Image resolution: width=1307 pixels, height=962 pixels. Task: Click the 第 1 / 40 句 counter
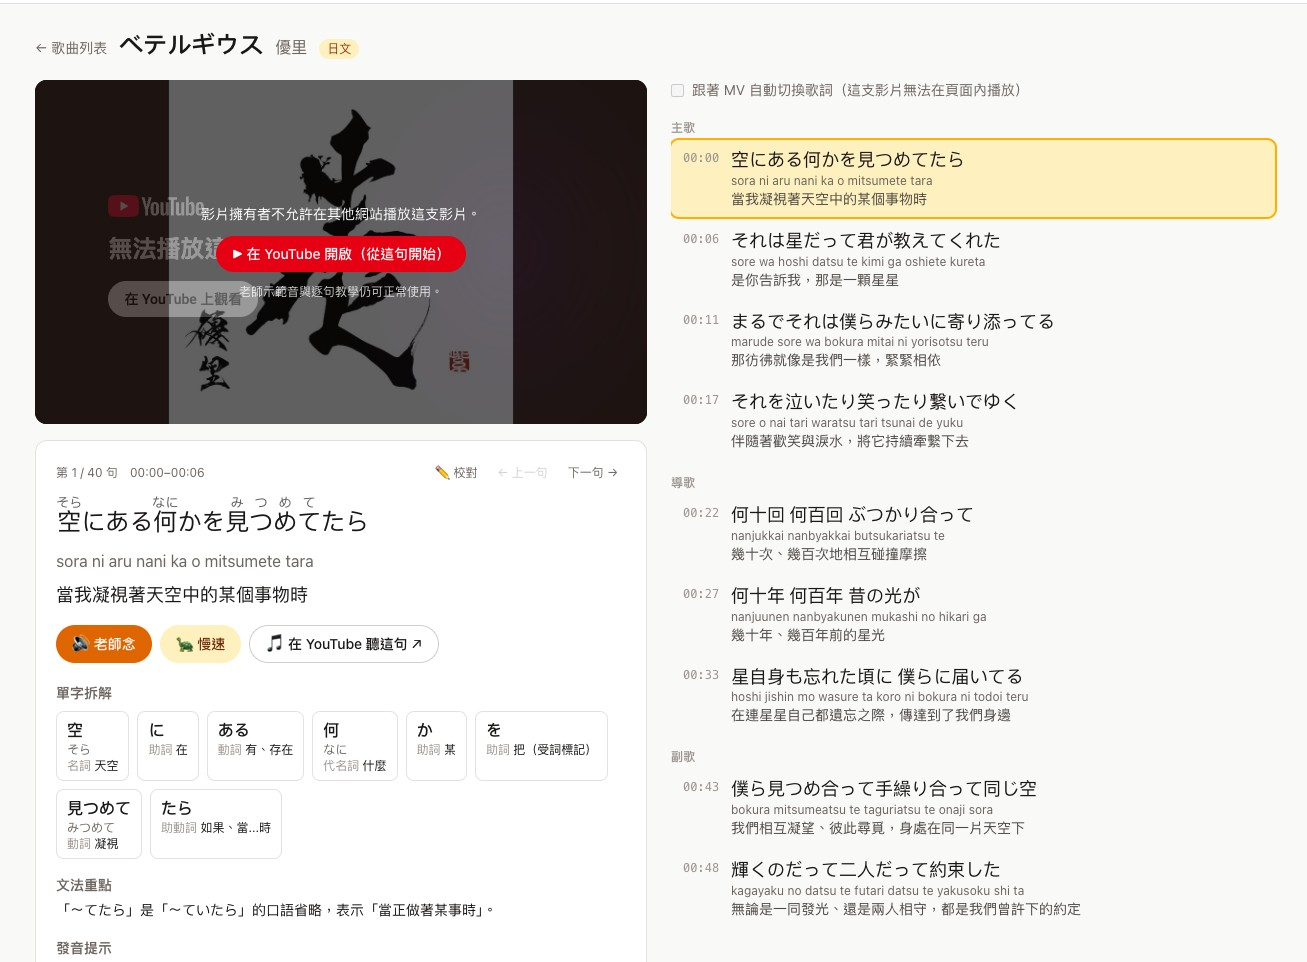coord(87,473)
